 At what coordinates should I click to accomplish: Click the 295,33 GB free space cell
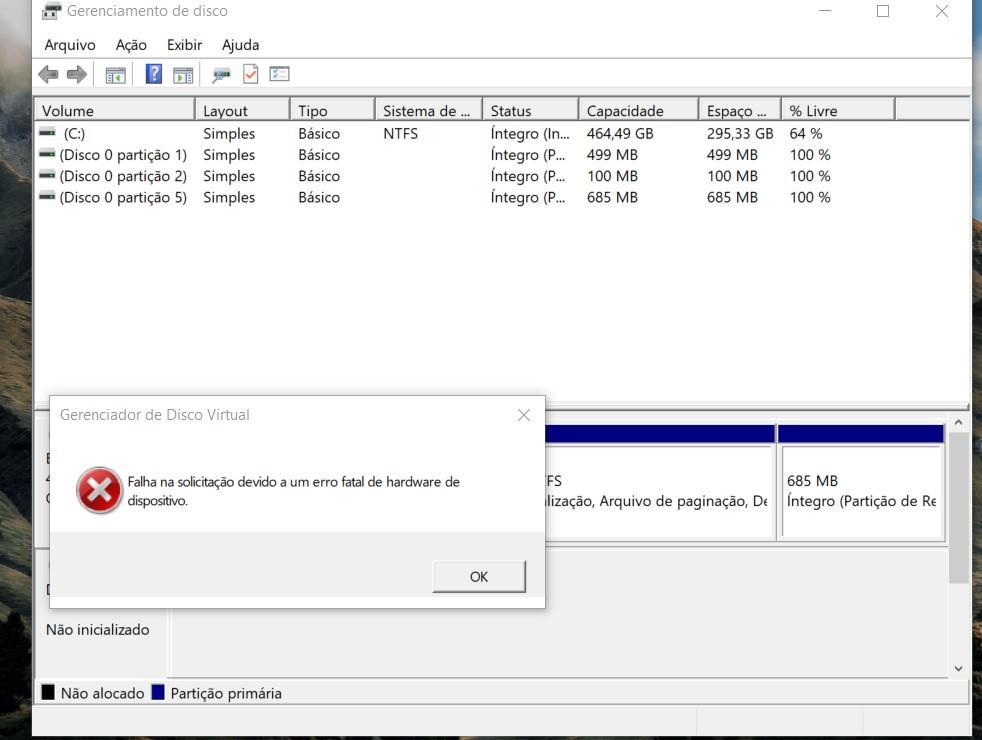pos(740,133)
